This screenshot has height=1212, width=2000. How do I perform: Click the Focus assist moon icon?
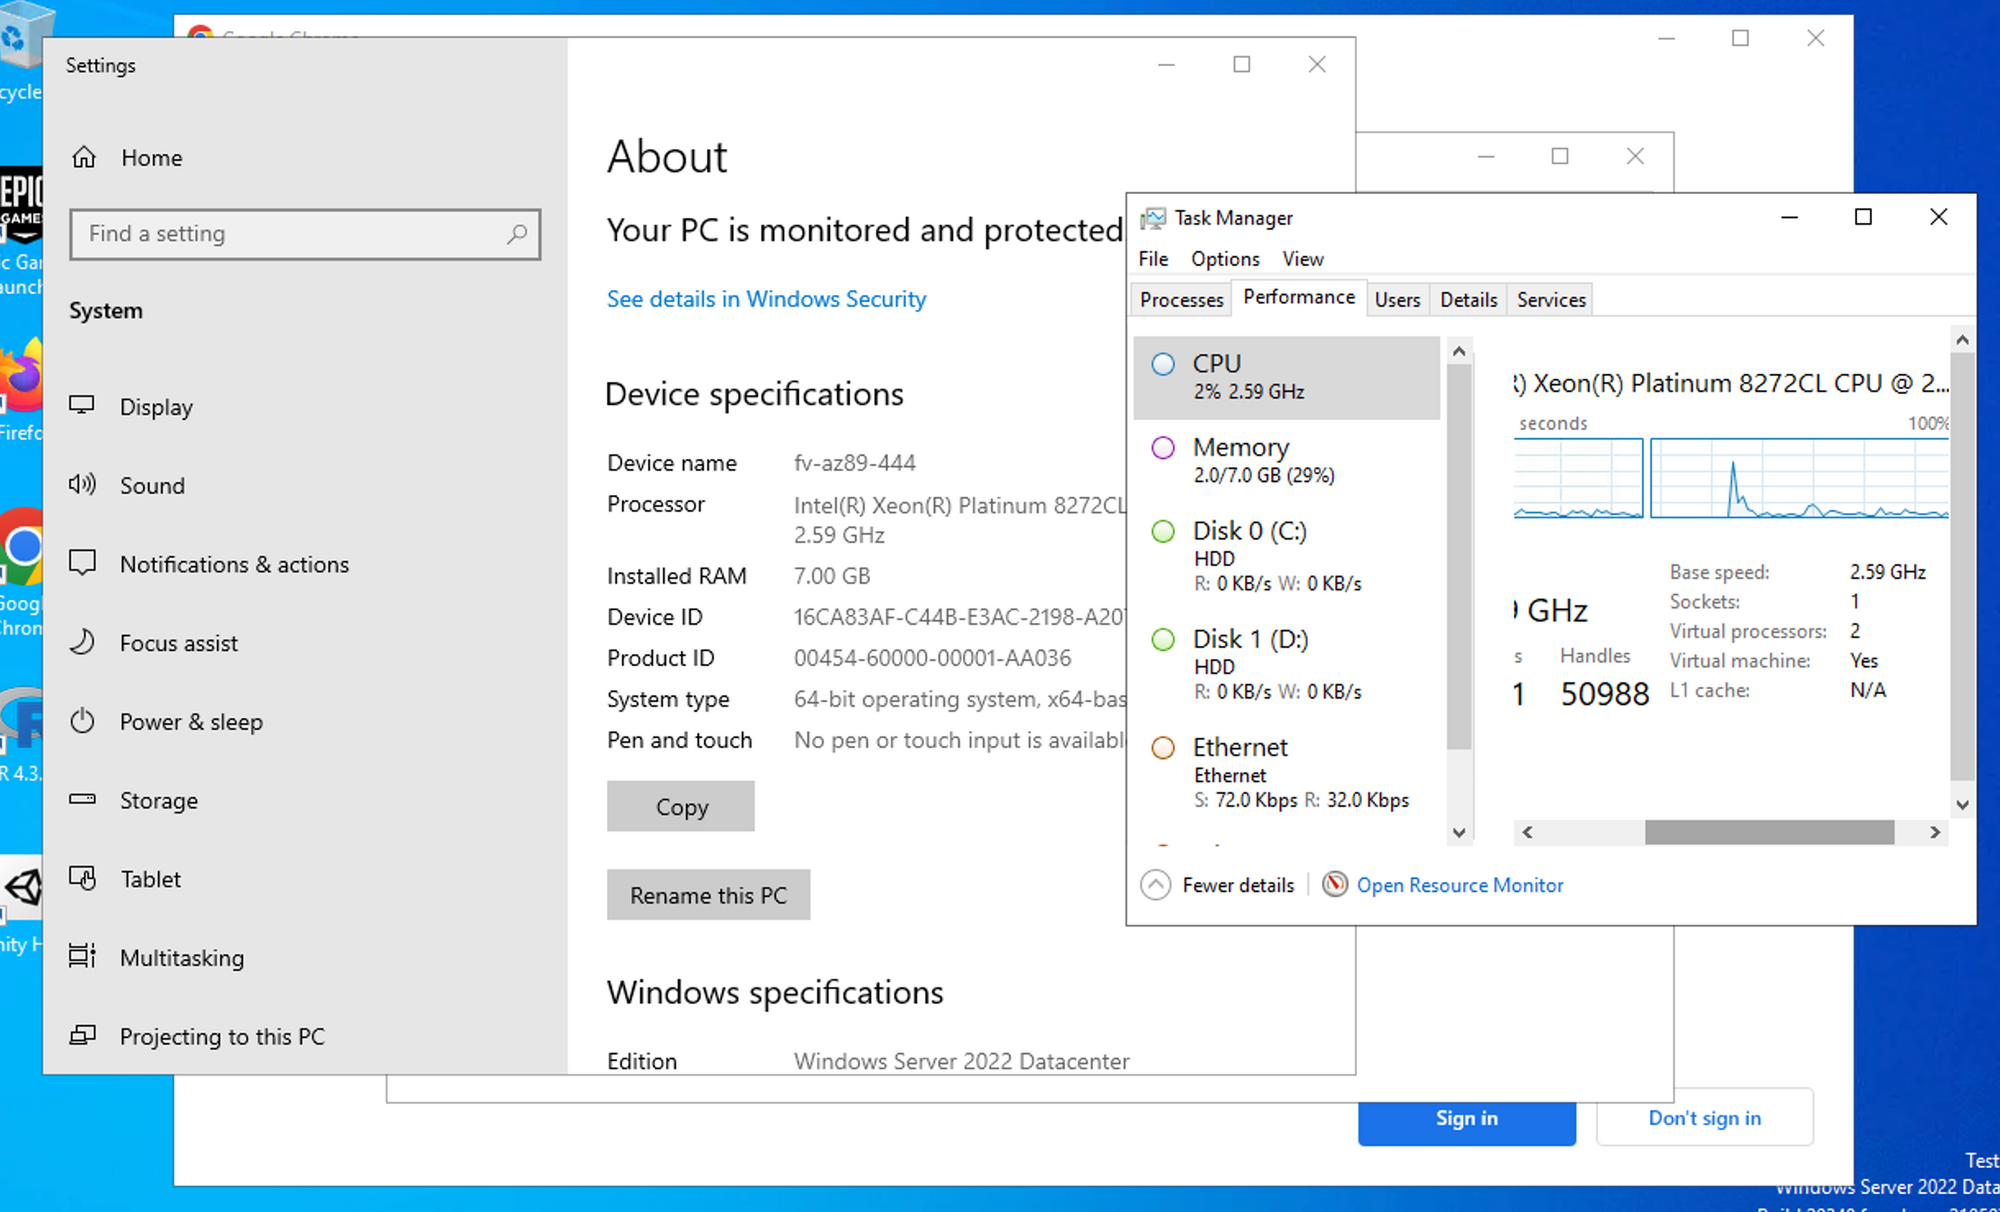(x=82, y=642)
